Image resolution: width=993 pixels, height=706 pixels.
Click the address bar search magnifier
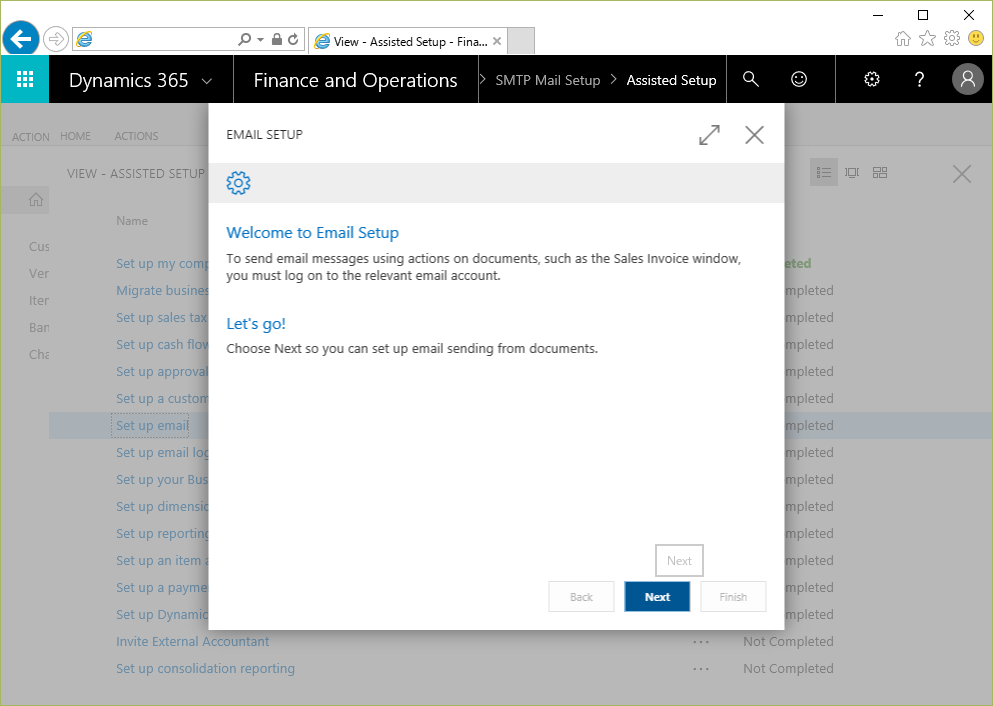(x=244, y=39)
